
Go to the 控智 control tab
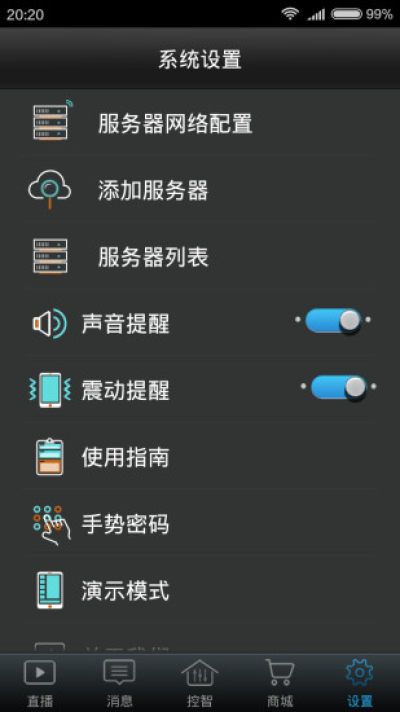tap(200, 683)
